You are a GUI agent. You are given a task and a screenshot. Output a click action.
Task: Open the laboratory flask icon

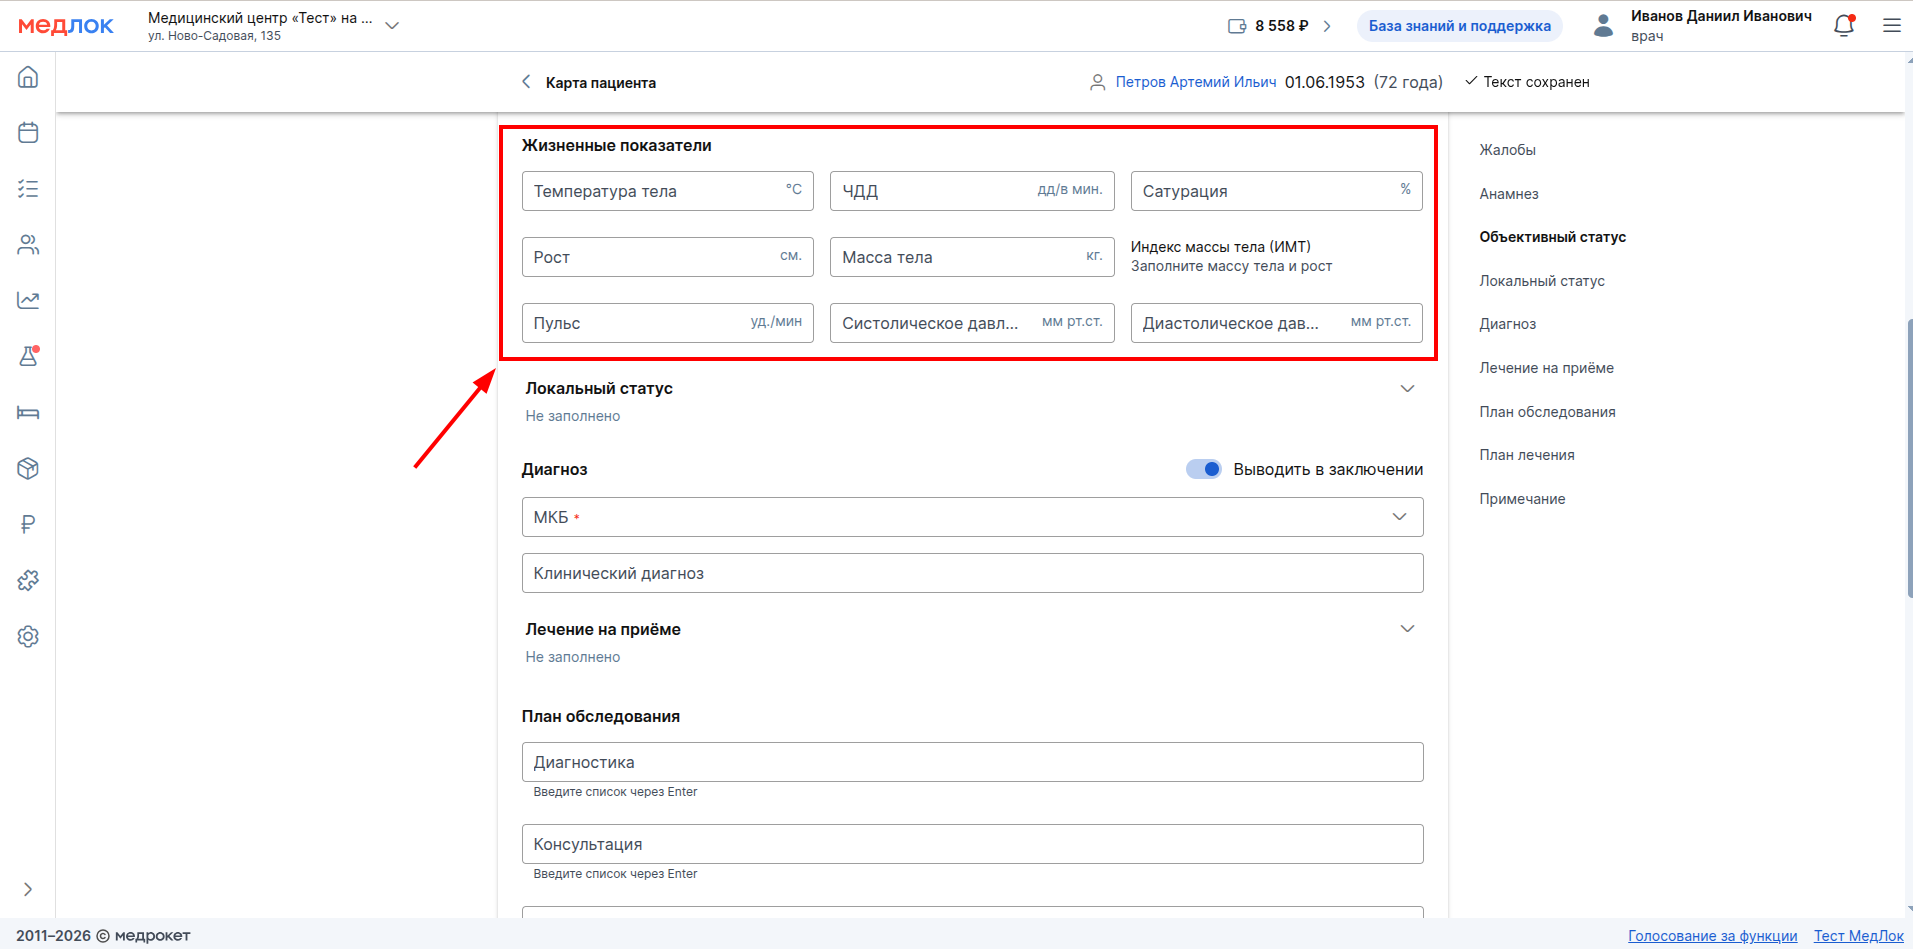tap(28, 356)
